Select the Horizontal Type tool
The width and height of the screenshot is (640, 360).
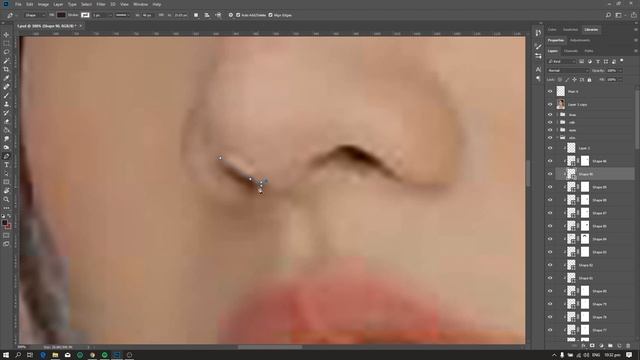tap(6, 165)
